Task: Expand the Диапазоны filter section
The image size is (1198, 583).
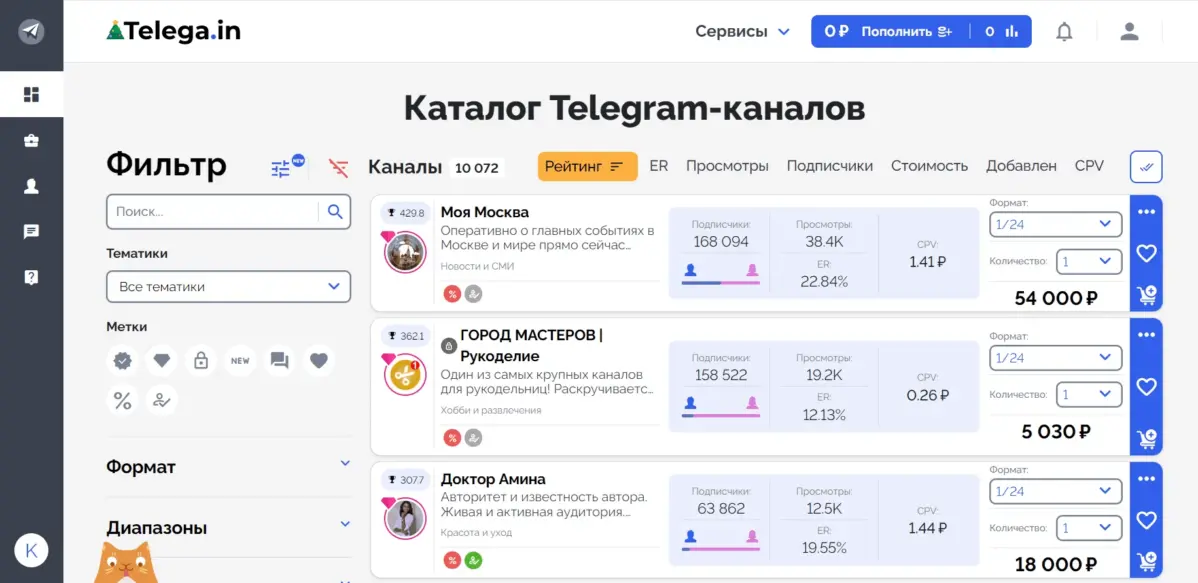Action: [x=228, y=528]
